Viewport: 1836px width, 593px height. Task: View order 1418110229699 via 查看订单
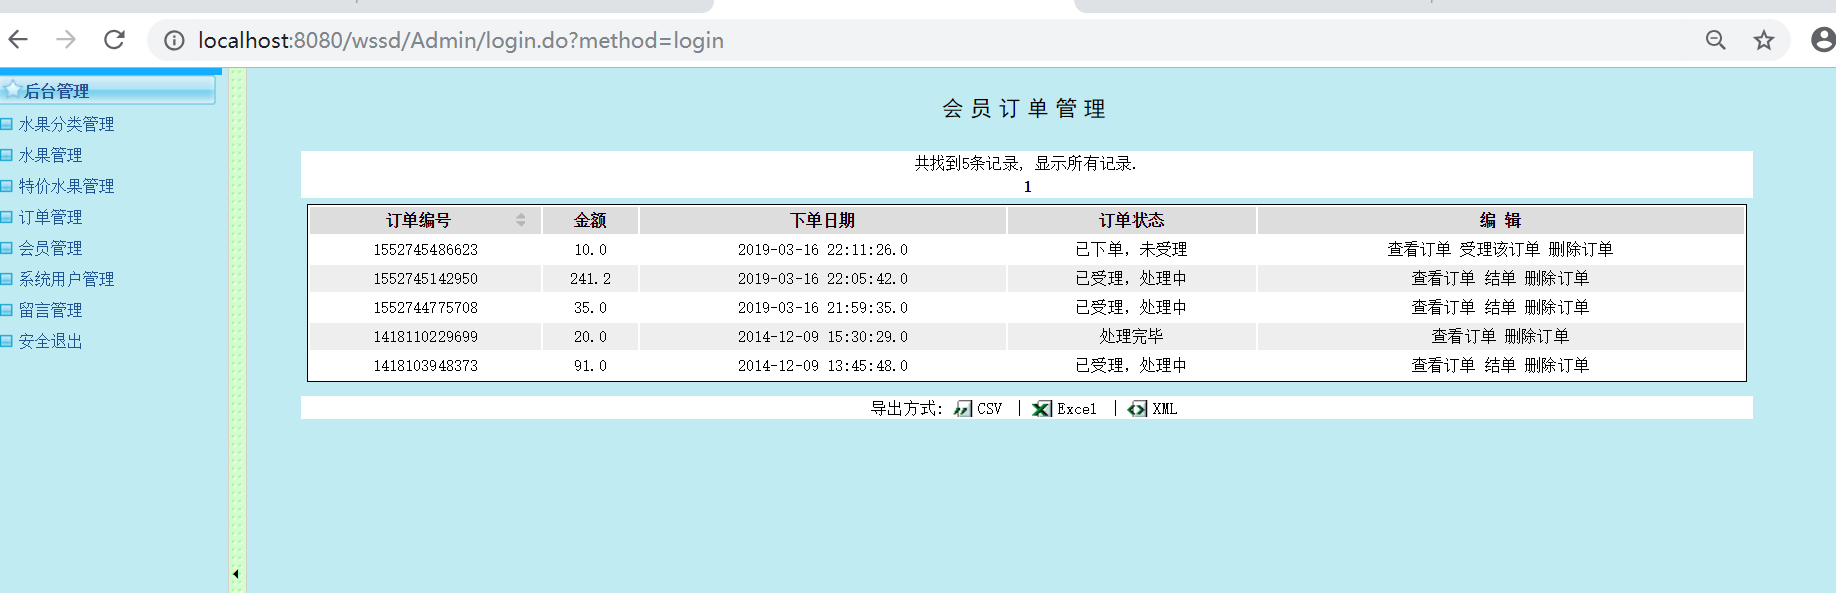tap(1463, 336)
